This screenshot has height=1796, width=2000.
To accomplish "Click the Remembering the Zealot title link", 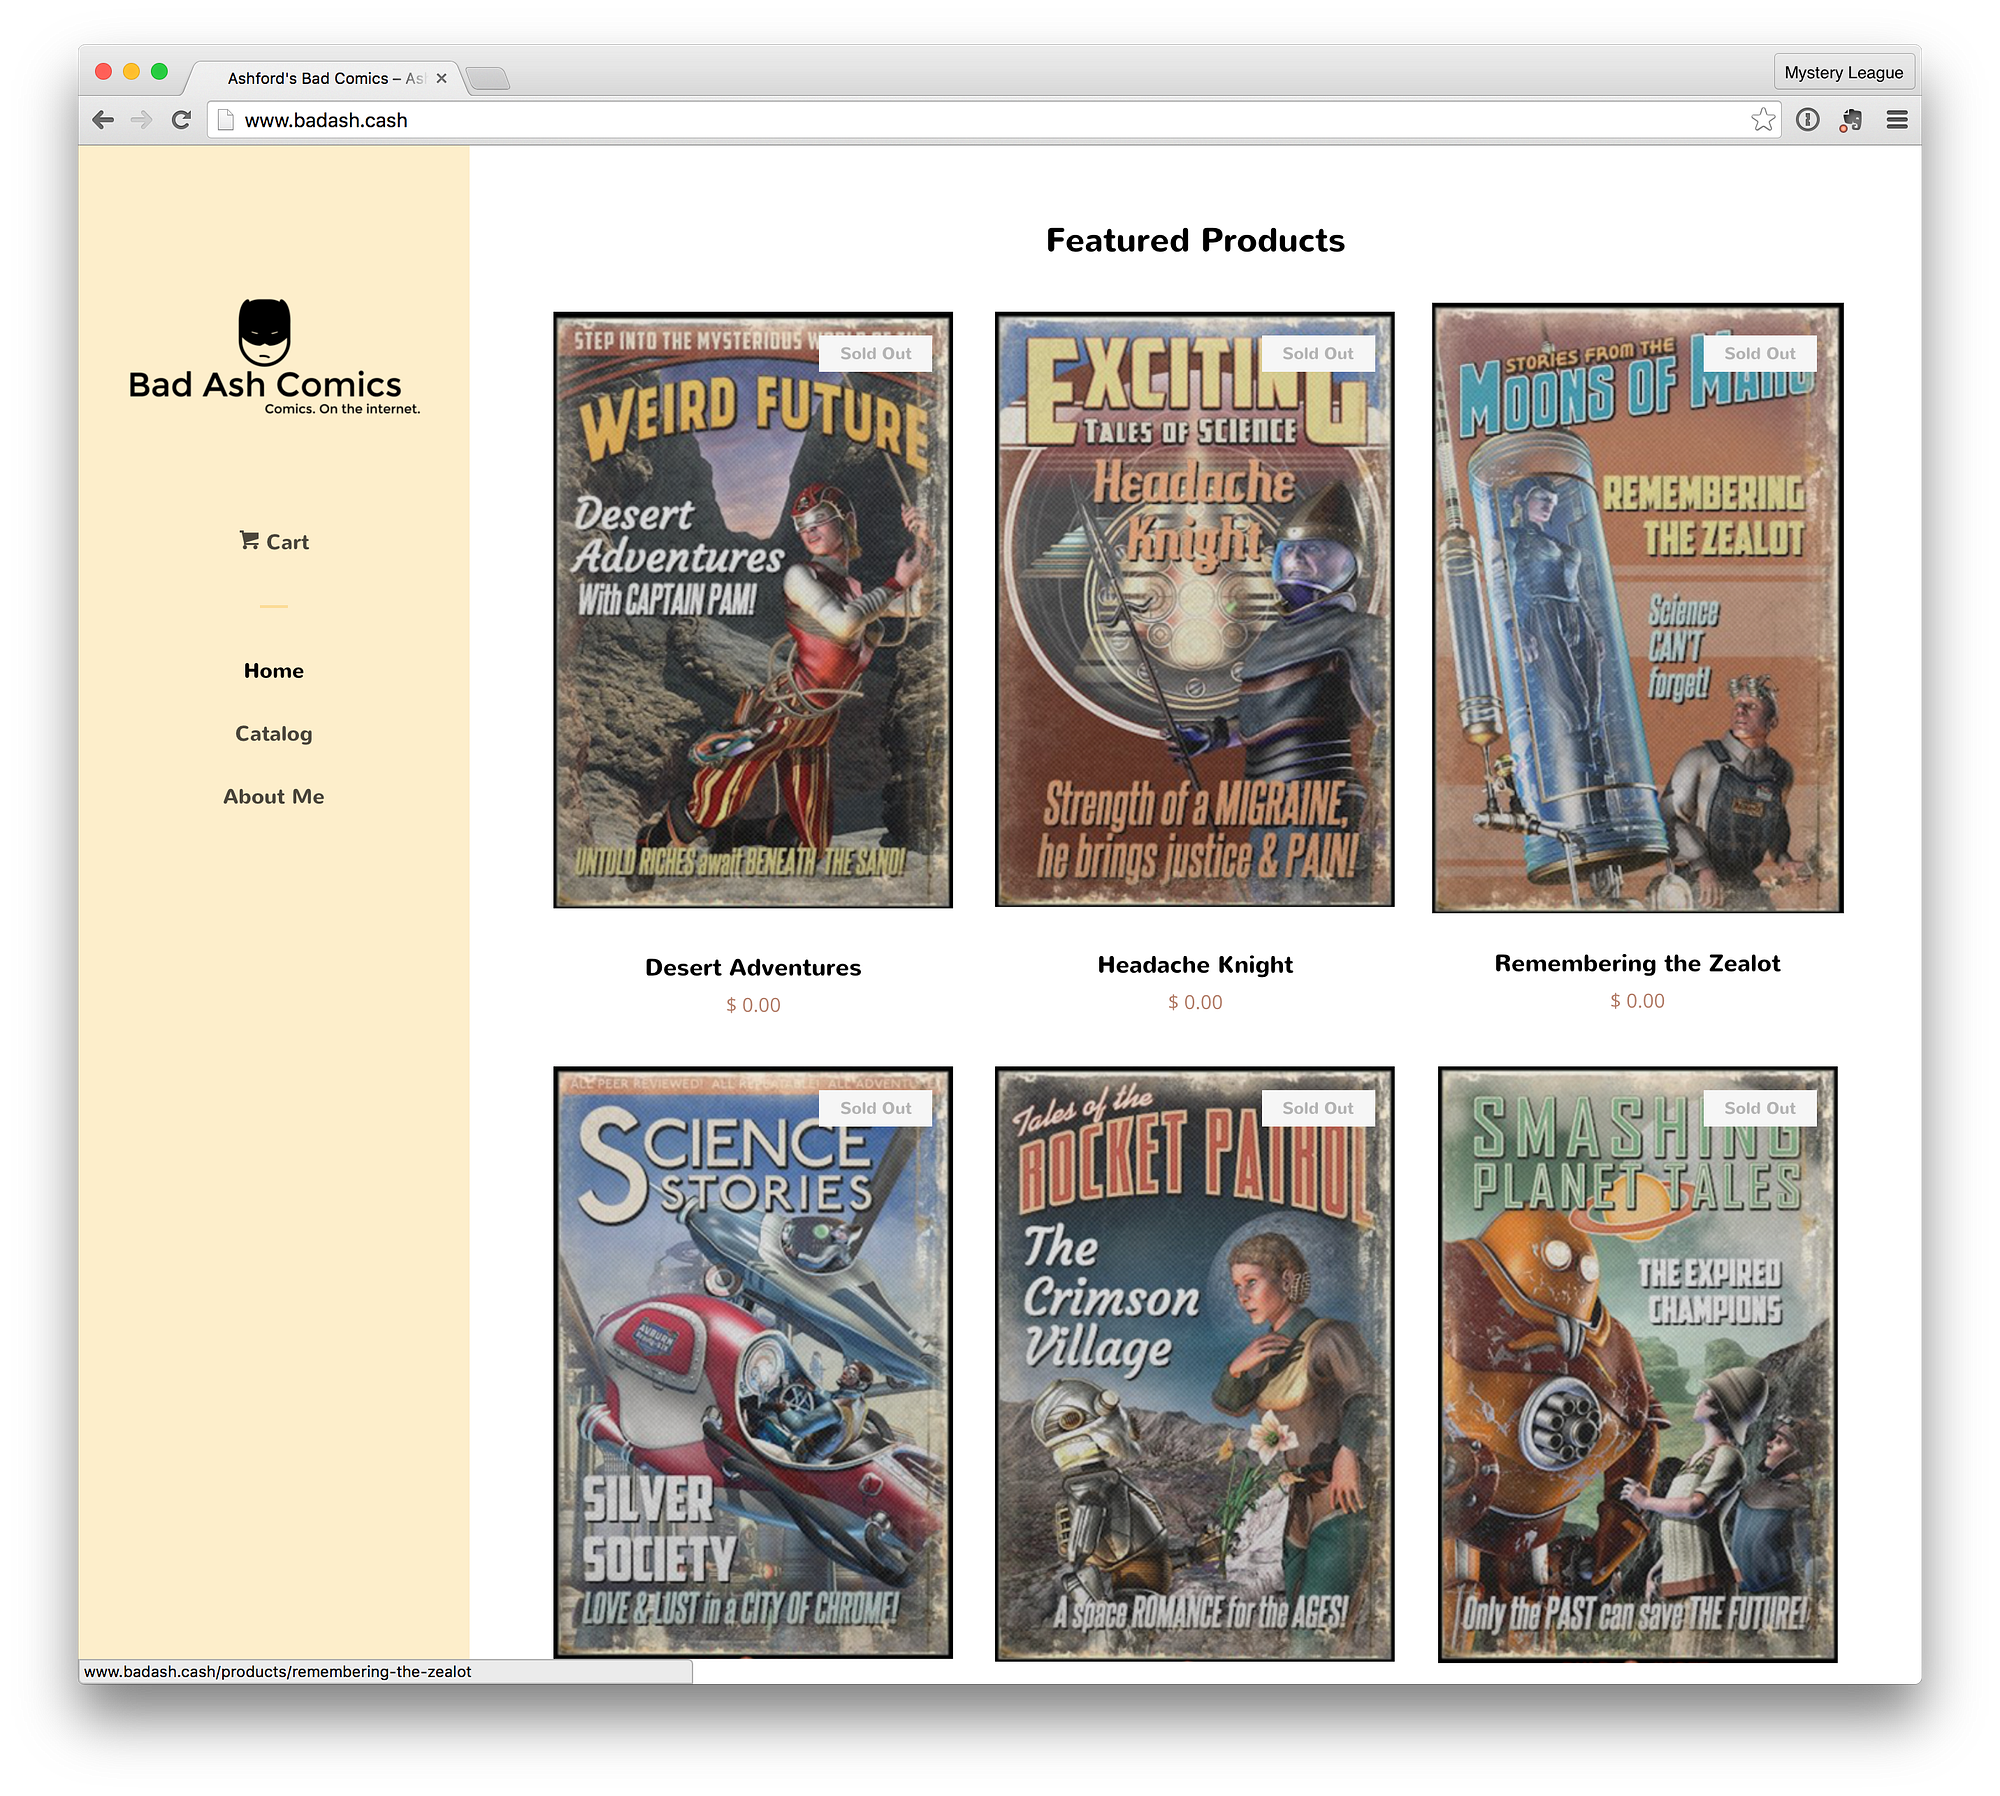I will click(x=1637, y=964).
